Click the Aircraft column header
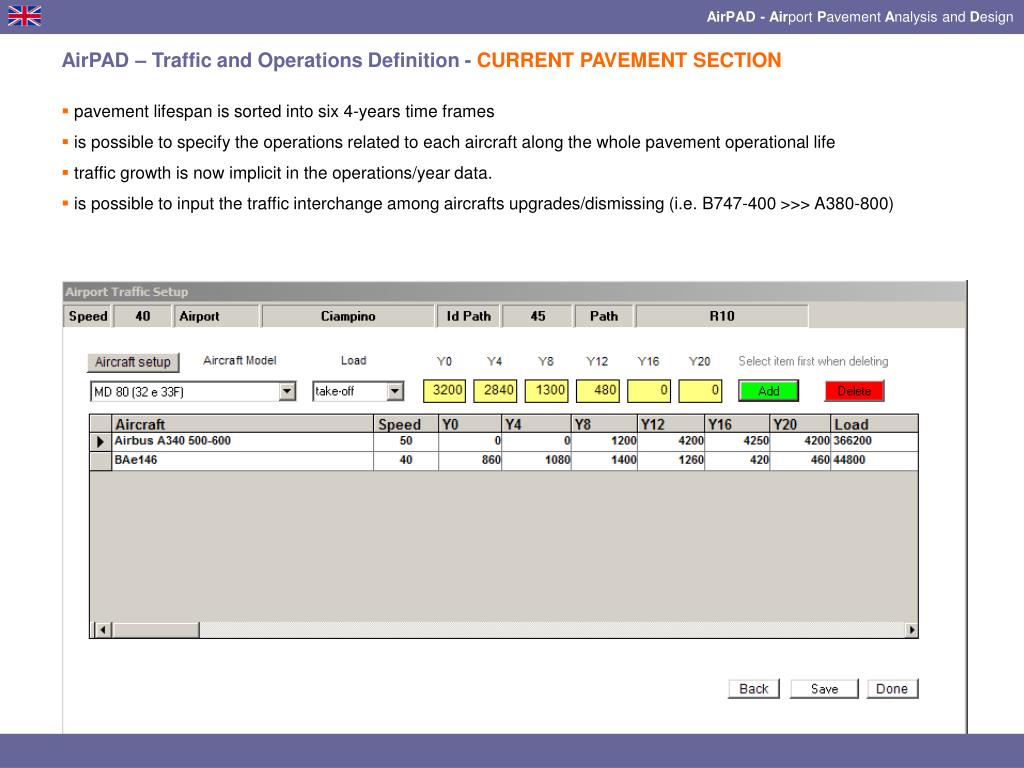 coord(242,424)
